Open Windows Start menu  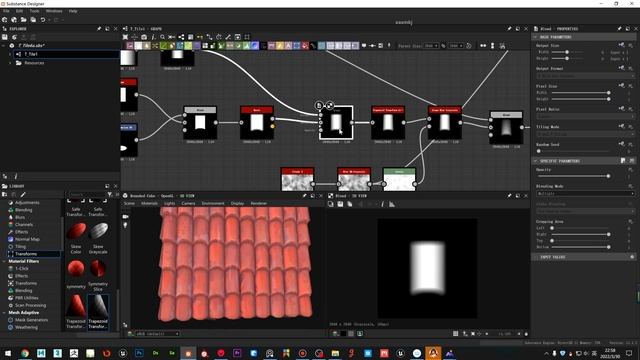click(x=8, y=353)
